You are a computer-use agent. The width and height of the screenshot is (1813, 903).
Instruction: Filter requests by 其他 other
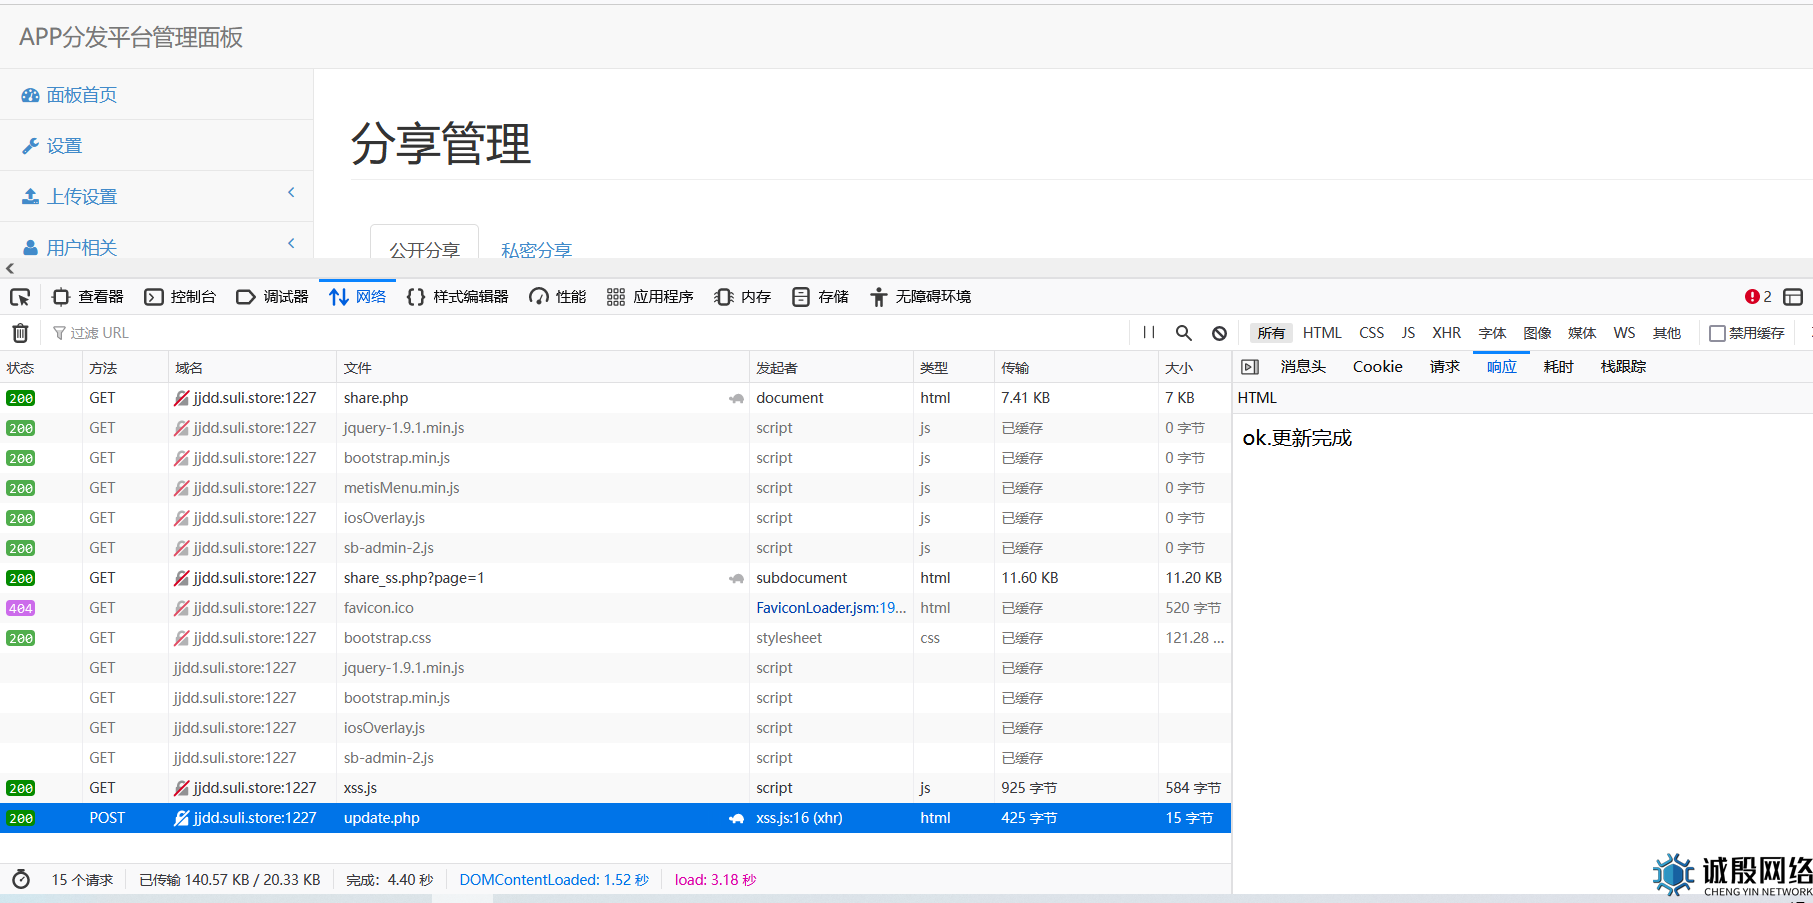pyautogui.click(x=1667, y=333)
